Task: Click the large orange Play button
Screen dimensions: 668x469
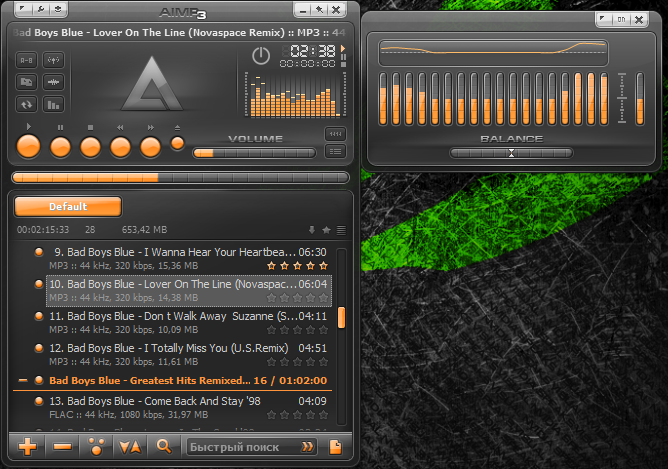Action: coord(28,147)
